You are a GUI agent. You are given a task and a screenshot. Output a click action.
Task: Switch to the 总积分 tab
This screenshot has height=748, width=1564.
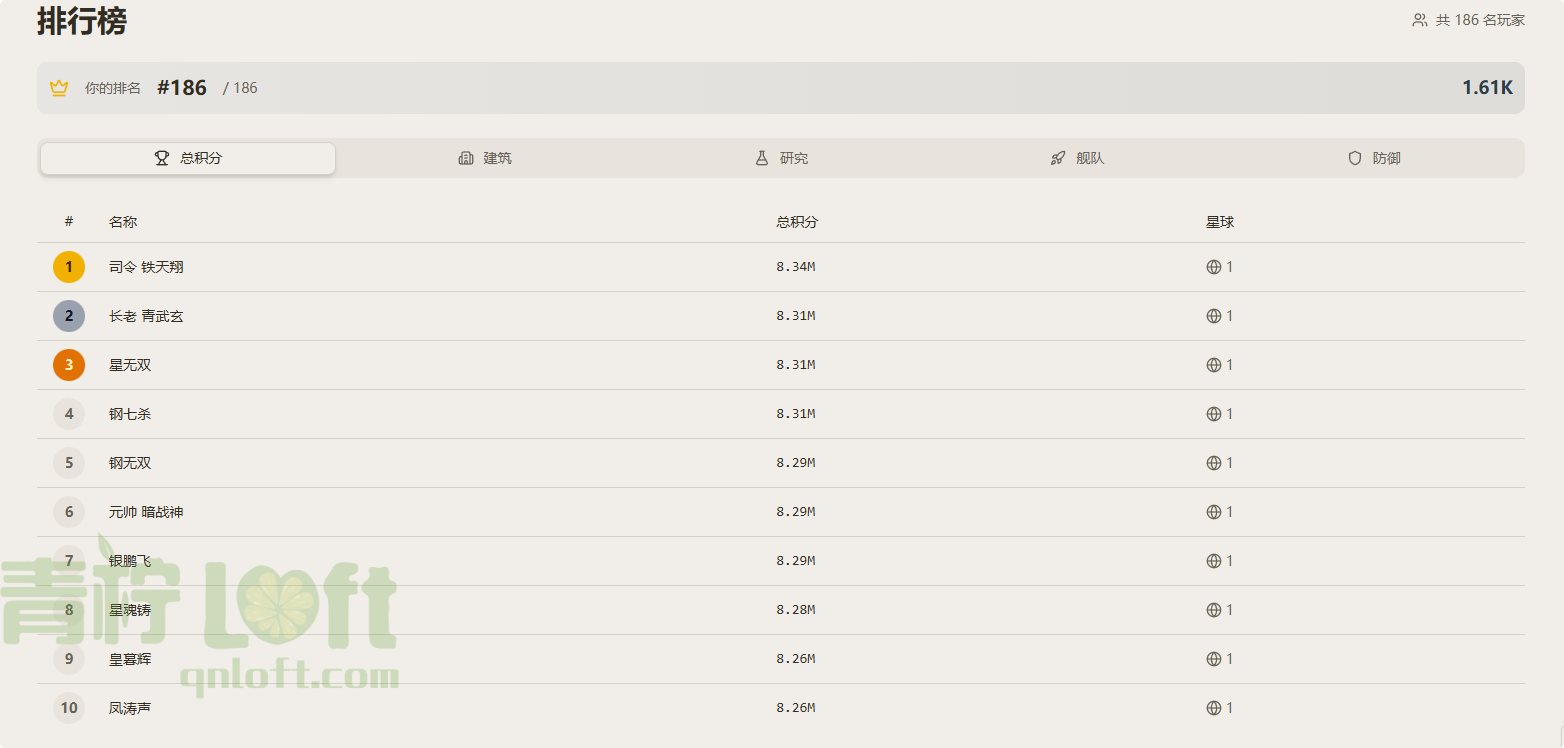[188, 158]
